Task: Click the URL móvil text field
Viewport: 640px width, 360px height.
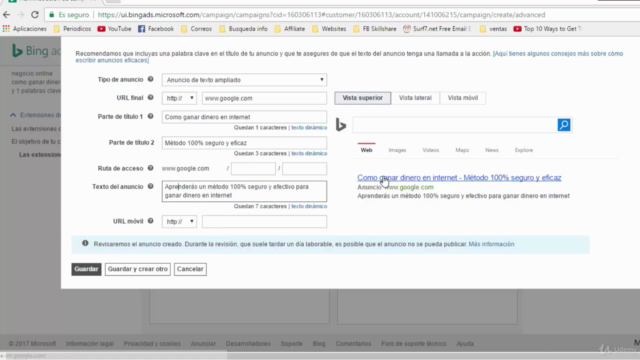Action: (x=264, y=221)
